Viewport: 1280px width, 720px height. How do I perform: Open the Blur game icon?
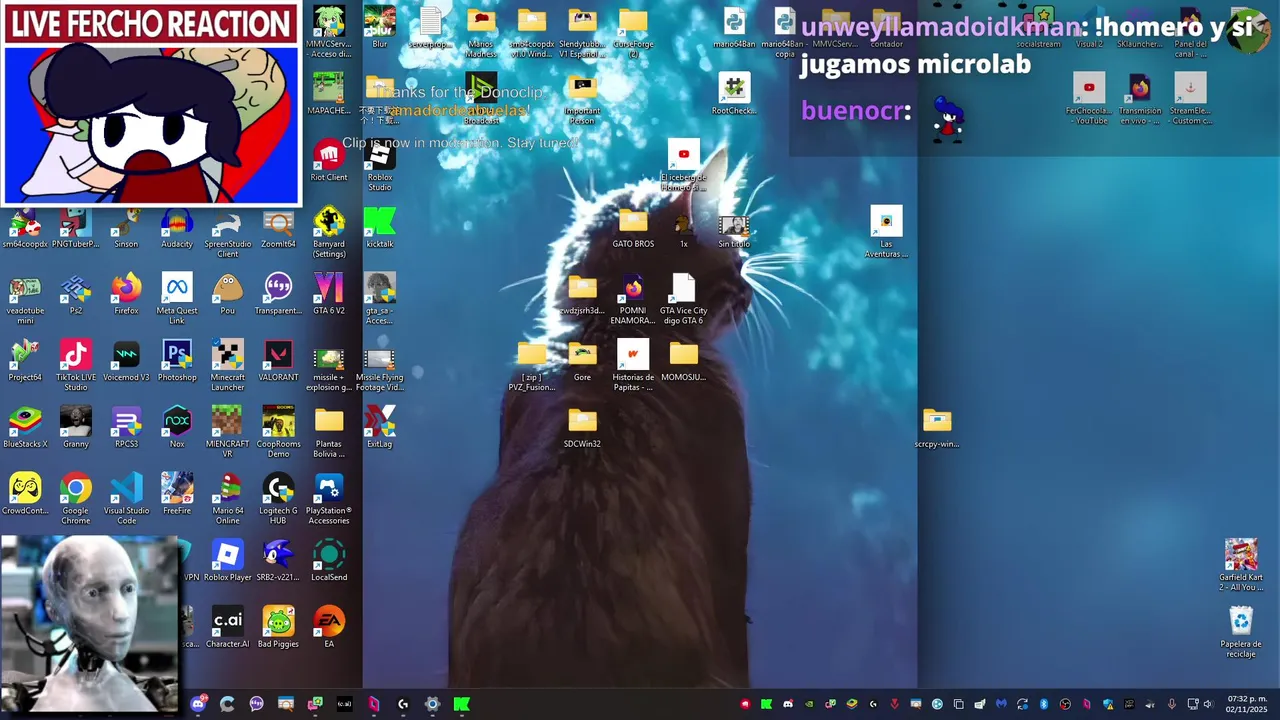[379, 27]
